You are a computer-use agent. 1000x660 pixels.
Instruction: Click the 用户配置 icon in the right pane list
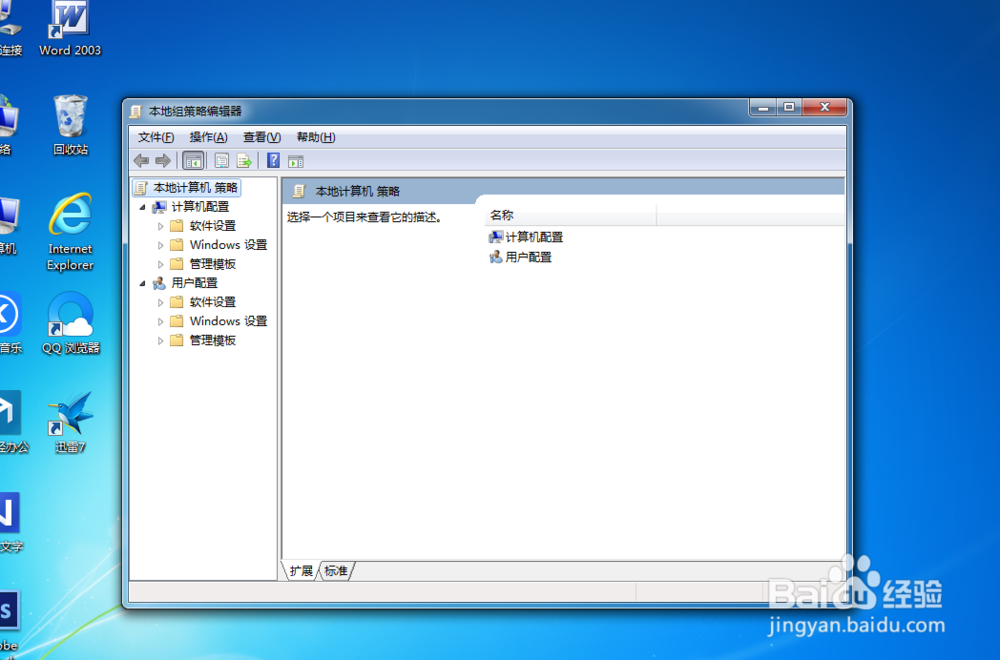[x=496, y=257]
